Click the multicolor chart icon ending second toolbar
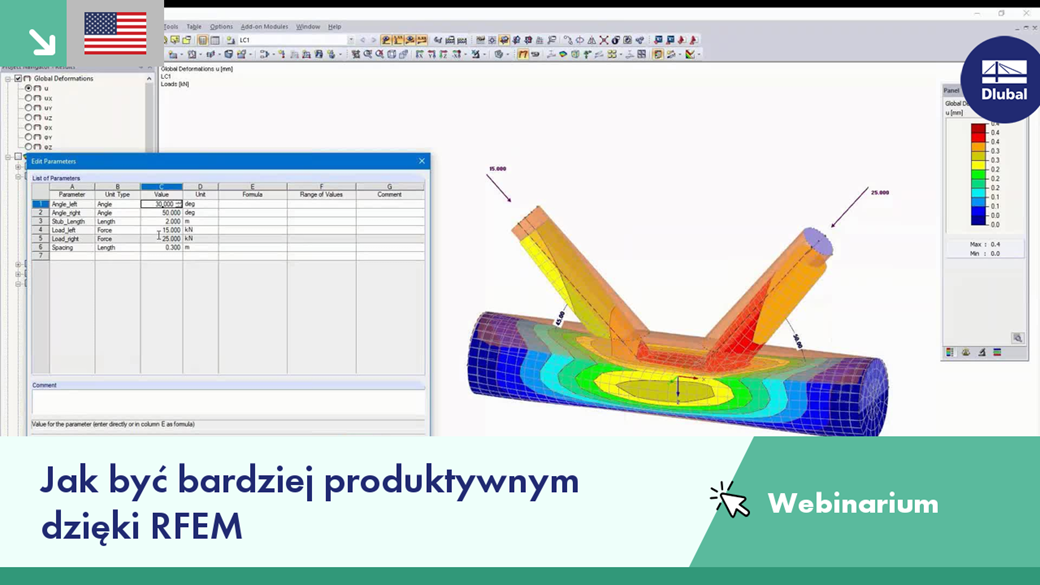The image size is (1040, 585). (x=689, y=54)
